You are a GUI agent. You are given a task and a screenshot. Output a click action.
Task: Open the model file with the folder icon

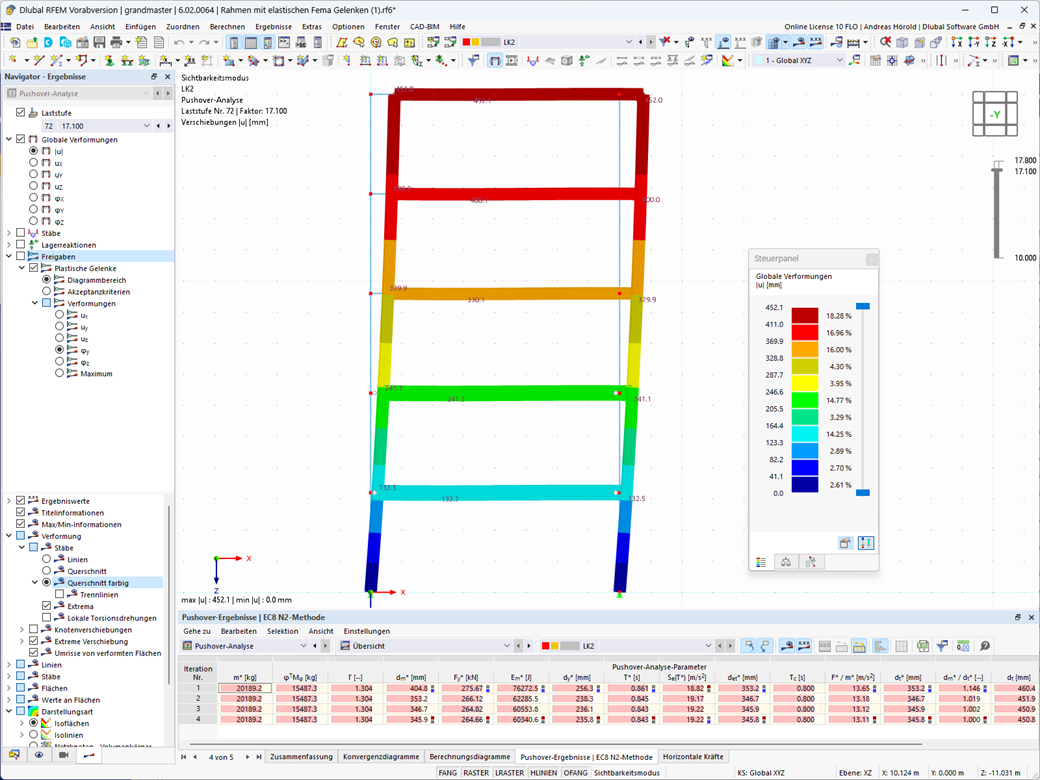click(x=31, y=42)
